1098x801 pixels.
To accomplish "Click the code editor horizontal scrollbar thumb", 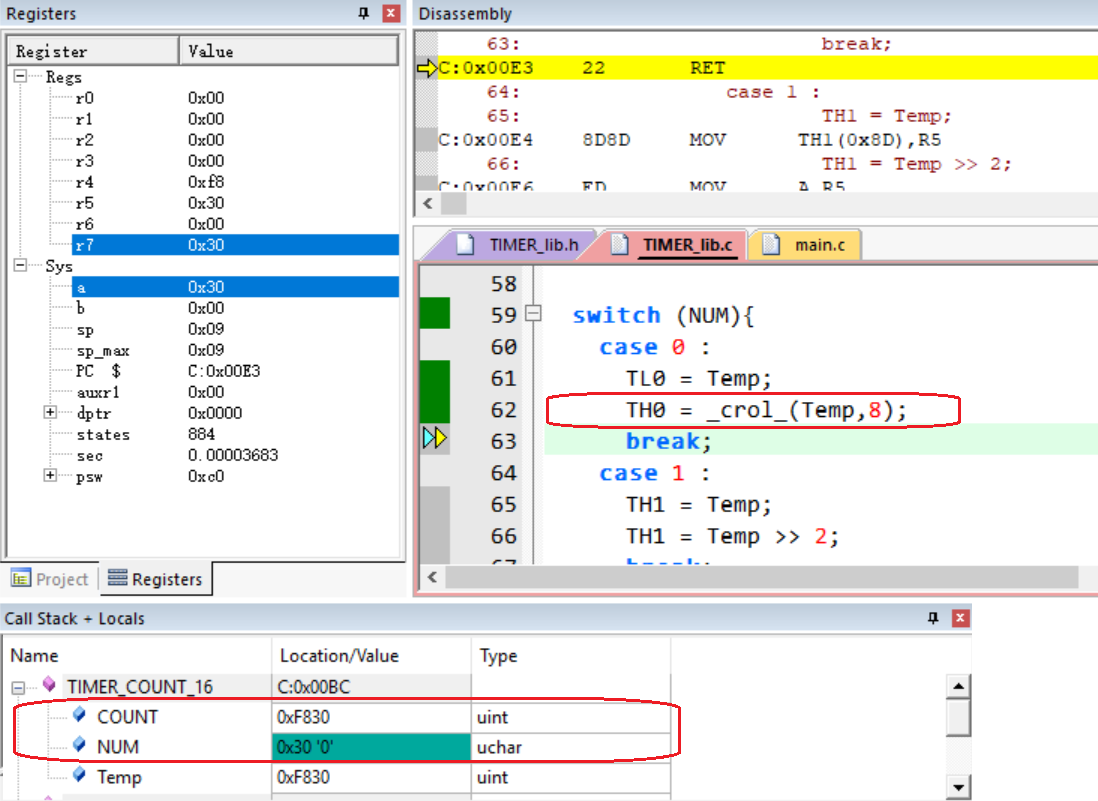I will click(x=762, y=578).
